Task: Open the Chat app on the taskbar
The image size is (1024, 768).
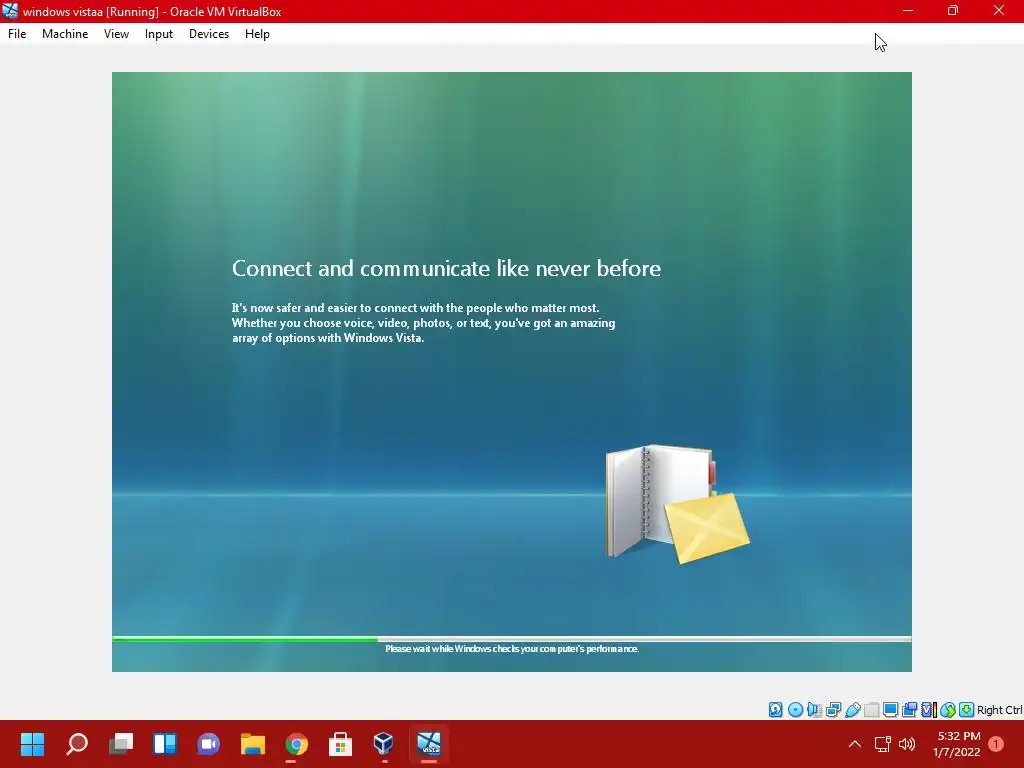Action: coord(208,744)
